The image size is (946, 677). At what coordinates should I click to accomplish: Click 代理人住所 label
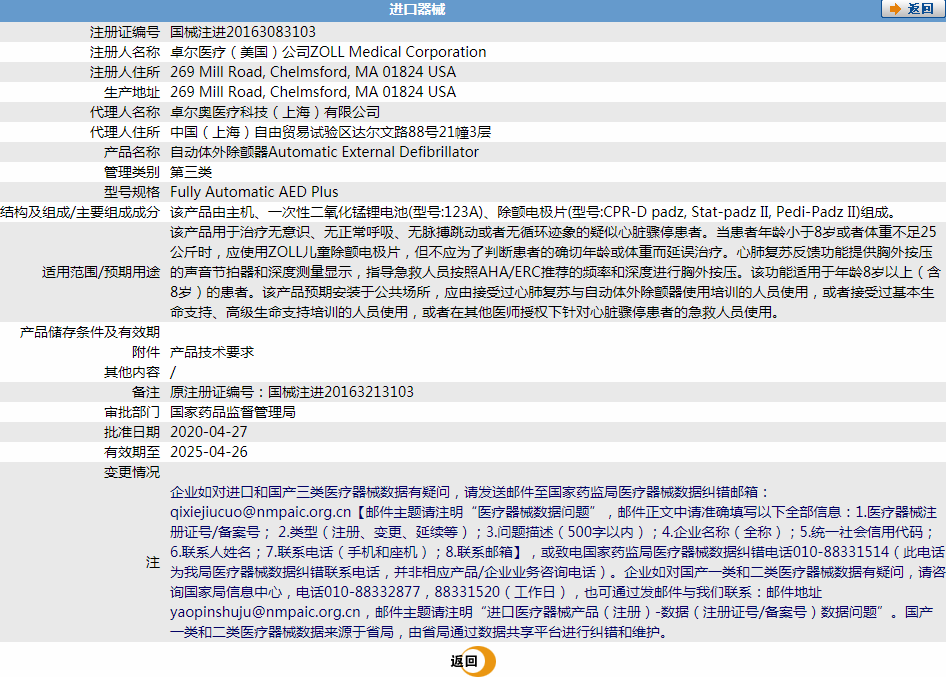click(125, 132)
